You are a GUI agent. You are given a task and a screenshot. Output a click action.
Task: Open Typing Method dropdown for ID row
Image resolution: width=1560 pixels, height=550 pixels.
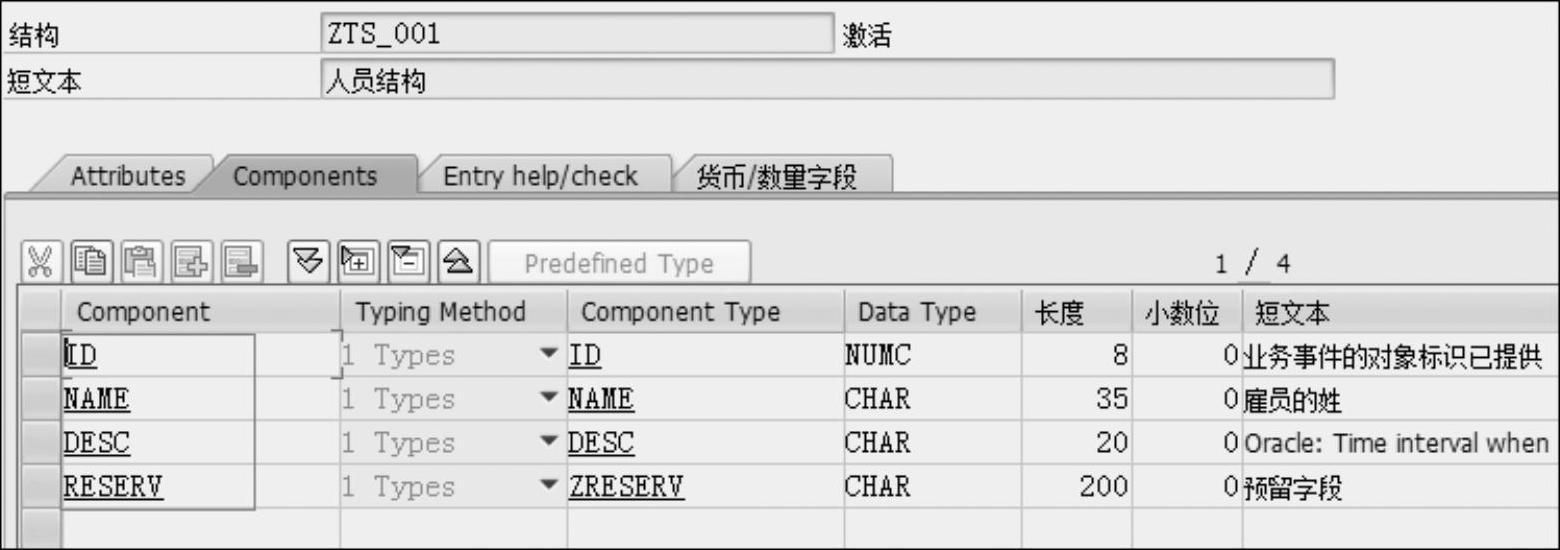pyautogui.click(x=548, y=355)
